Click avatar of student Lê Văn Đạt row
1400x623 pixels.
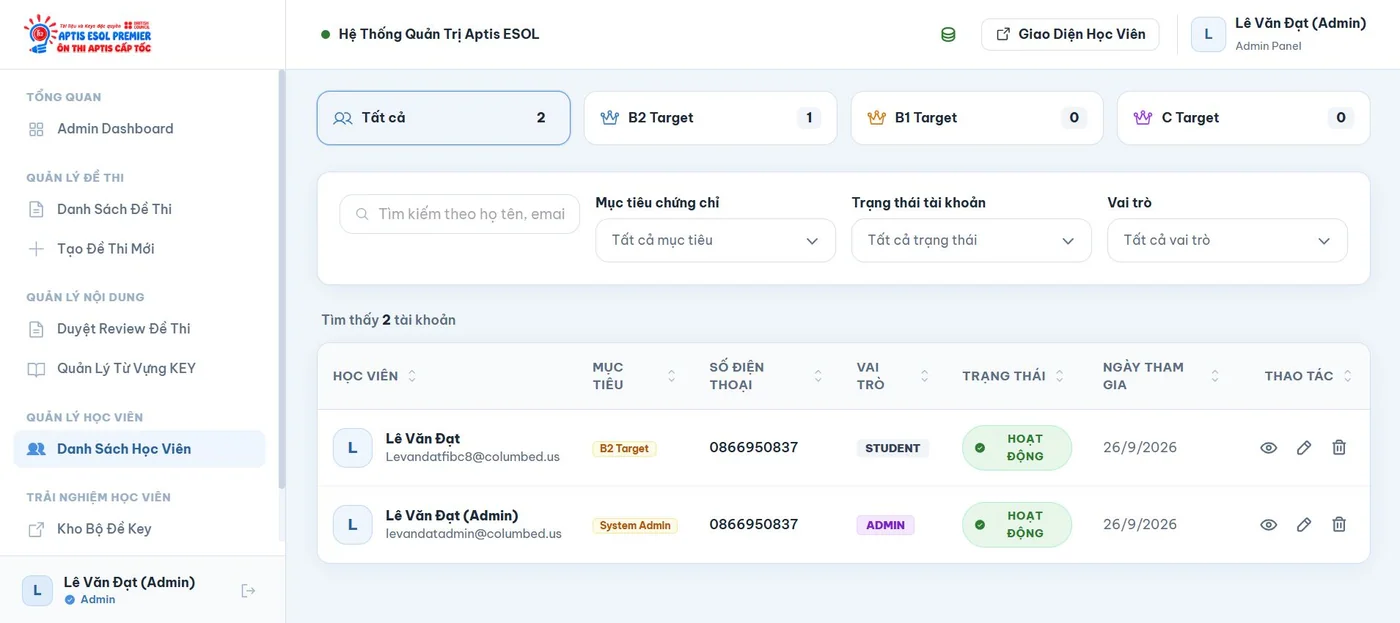(x=352, y=448)
